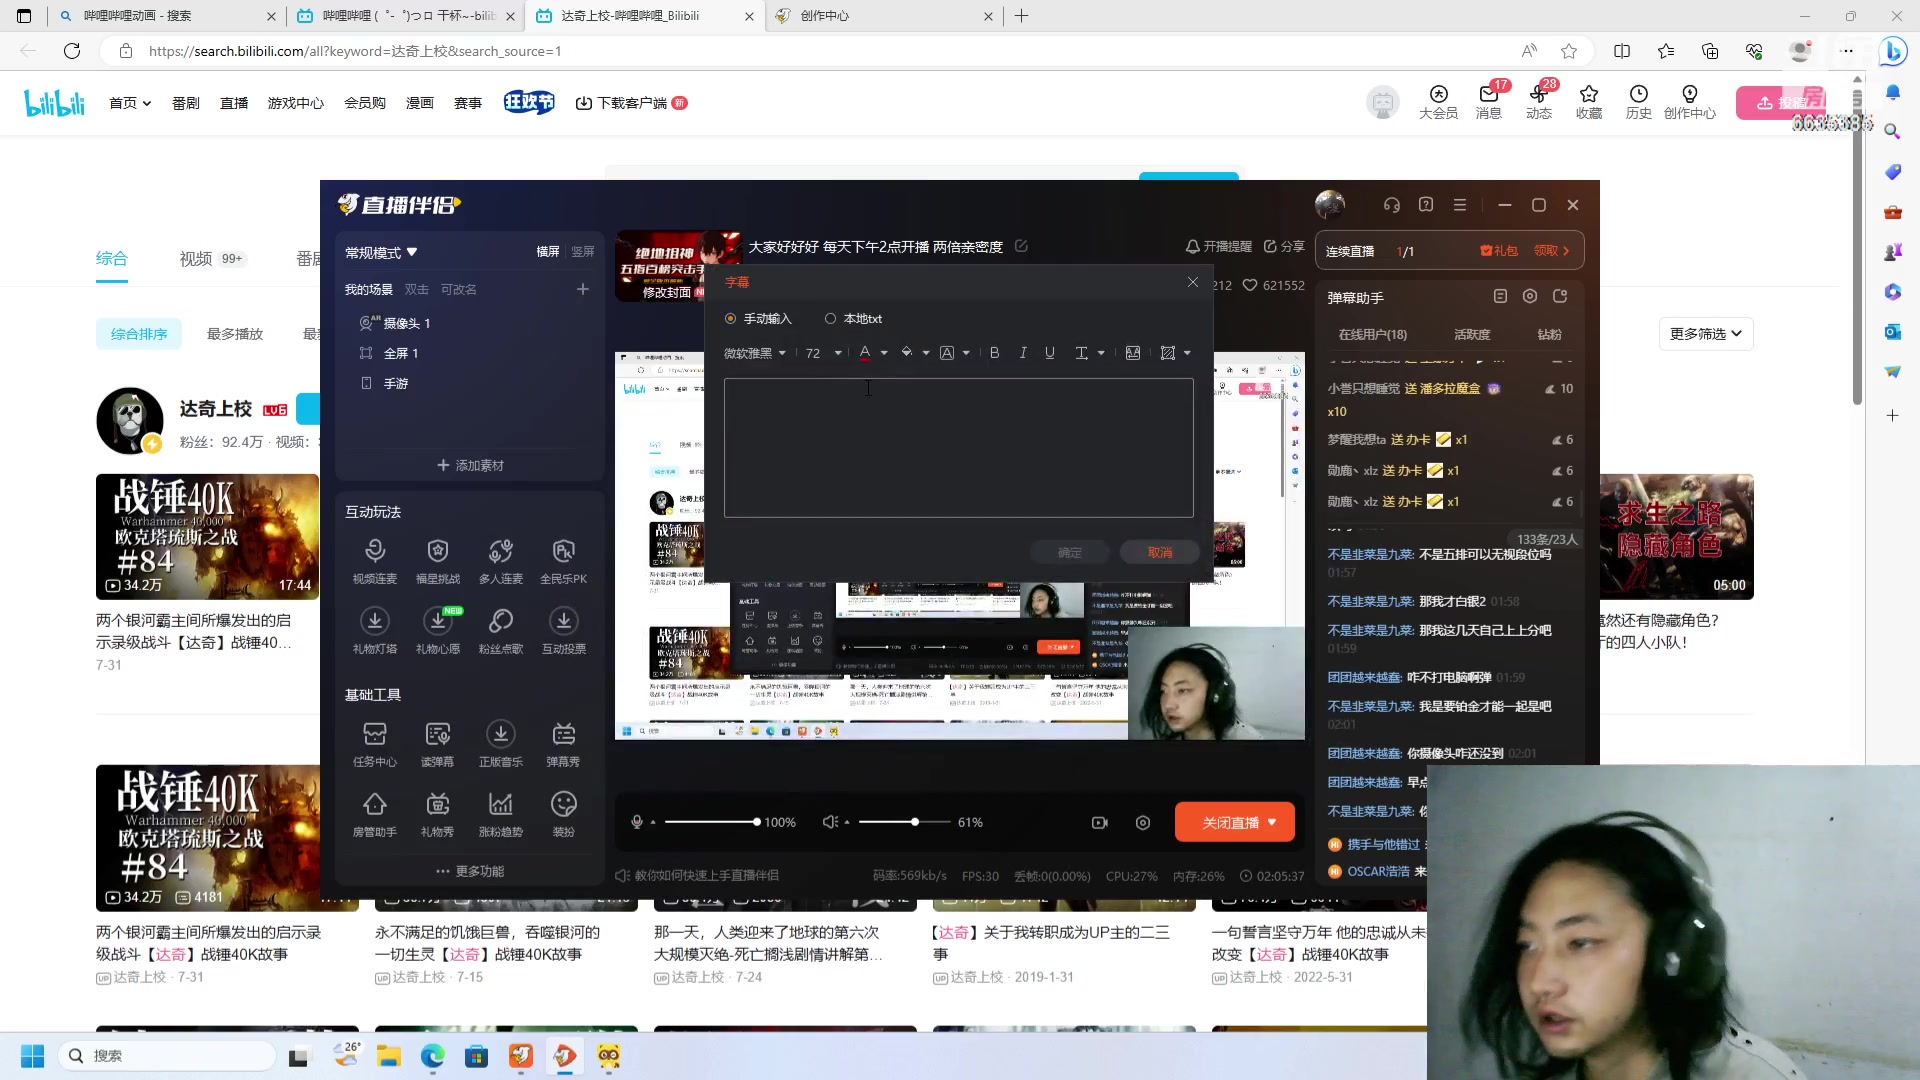Image resolution: width=1920 pixels, height=1080 pixels.
Task: Open 视频连麦 video co-stream tool
Action: [375, 561]
